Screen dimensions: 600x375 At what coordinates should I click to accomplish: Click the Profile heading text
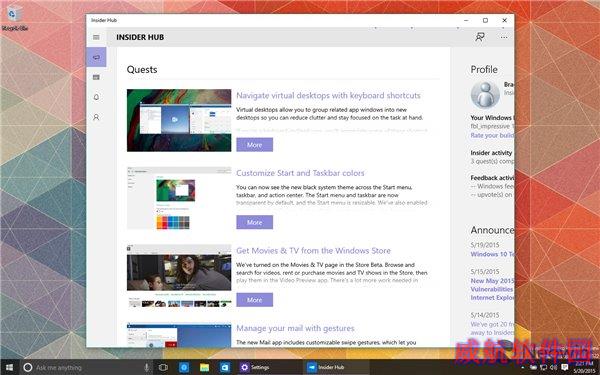pyautogui.click(x=484, y=70)
